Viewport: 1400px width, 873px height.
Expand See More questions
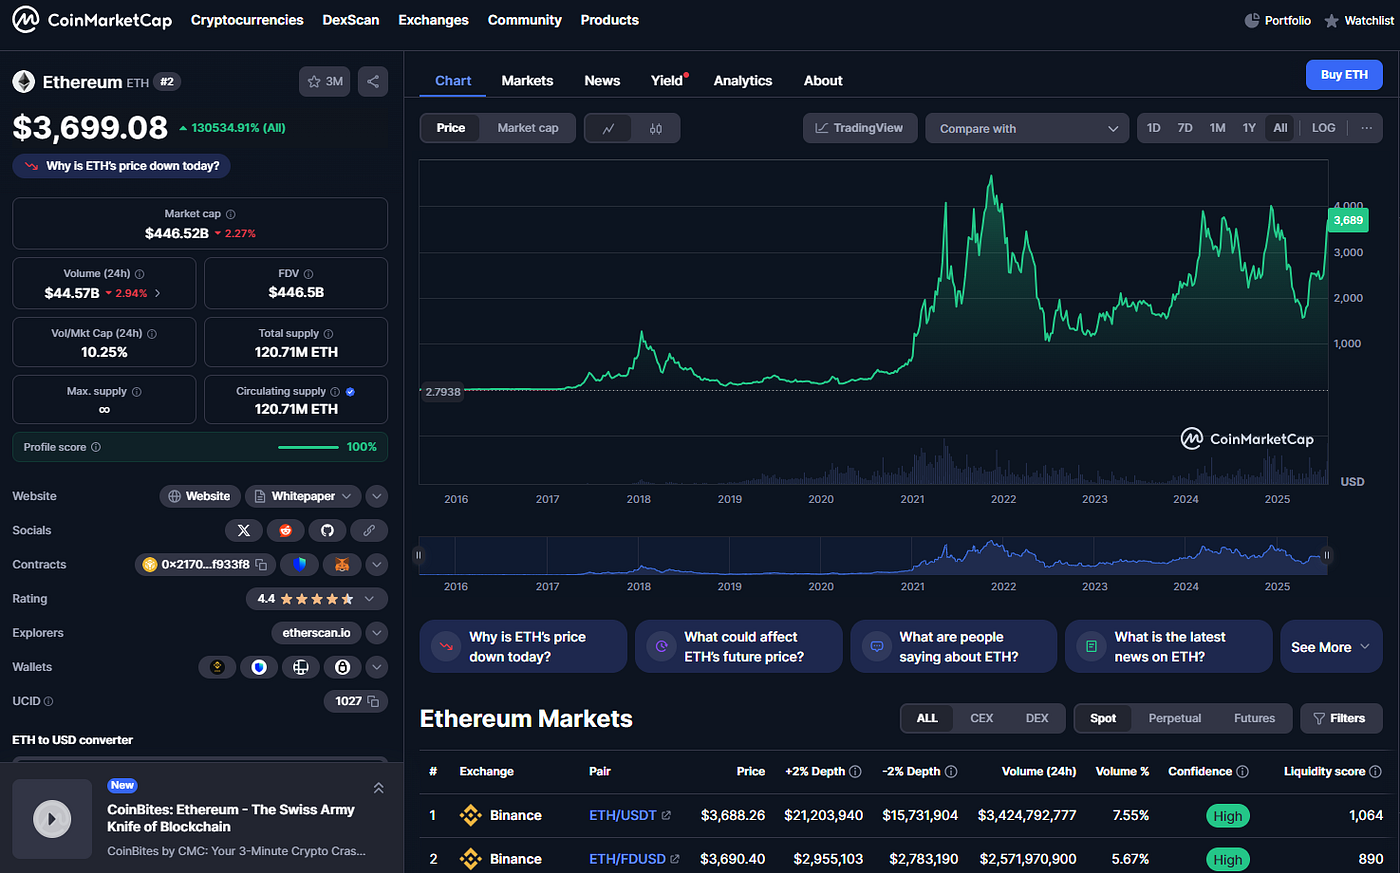point(1331,647)
